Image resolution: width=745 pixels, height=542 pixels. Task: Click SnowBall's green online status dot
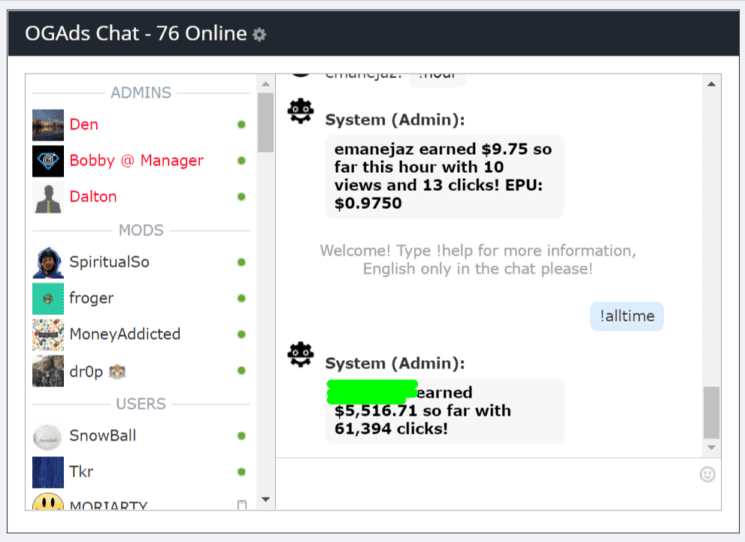241,436
